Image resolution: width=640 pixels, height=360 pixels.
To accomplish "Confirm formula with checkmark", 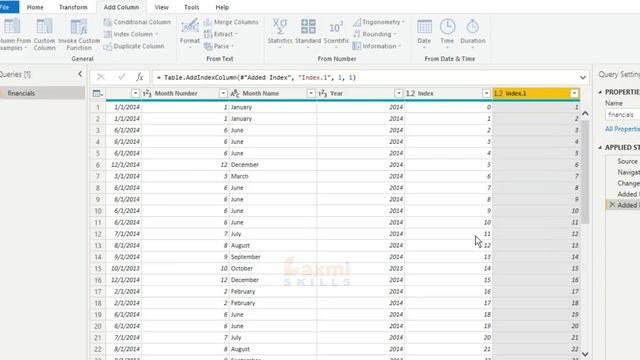I will [x=121, y=77].
